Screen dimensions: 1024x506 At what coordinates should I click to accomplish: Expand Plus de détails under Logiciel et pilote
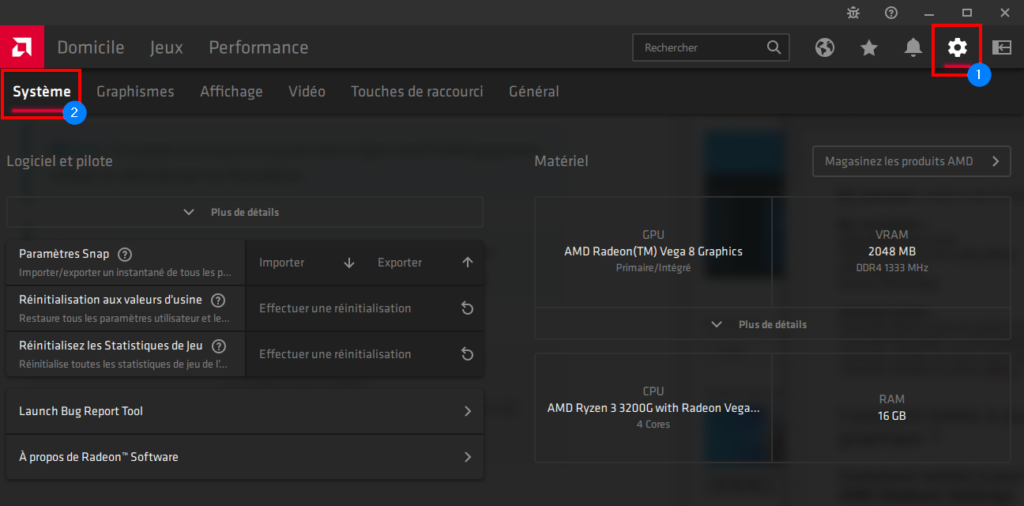click(x=245, y=212)
